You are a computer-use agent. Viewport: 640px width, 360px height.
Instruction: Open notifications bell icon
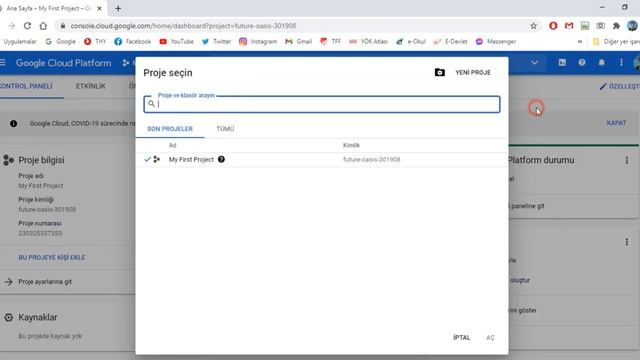tap(602, 62)
